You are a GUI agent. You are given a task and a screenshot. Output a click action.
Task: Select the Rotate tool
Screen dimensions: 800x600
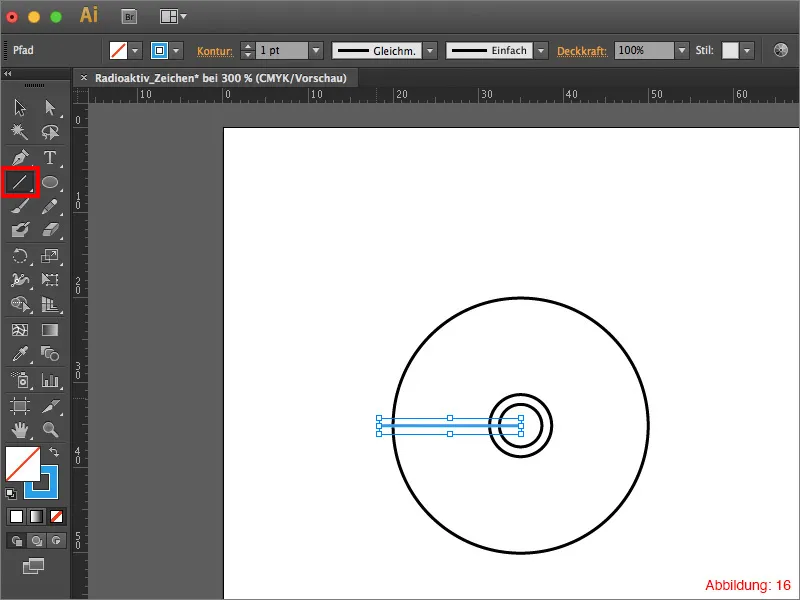click(x=20, y=255)
